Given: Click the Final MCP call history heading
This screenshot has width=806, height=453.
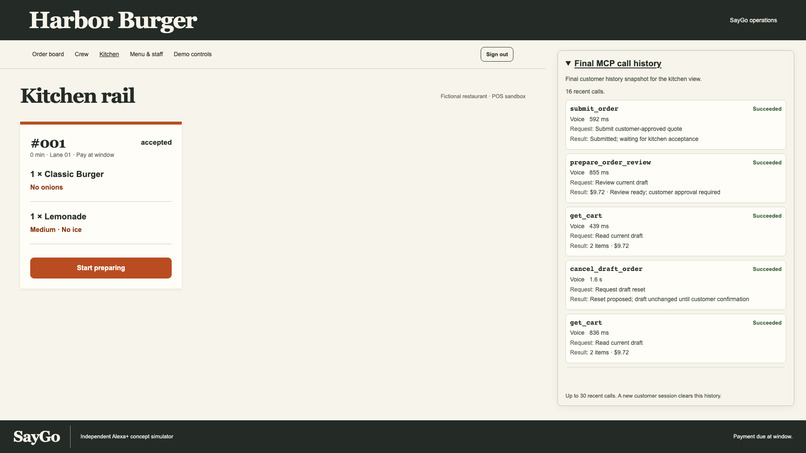Looking at the screenshot, I should click(x=617, y=63).
